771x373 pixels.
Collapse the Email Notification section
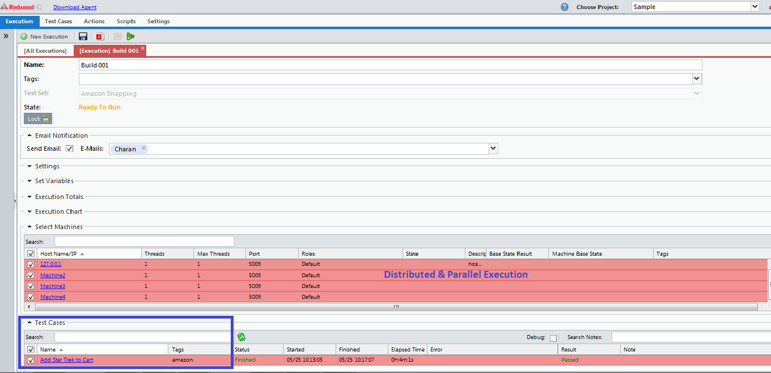(30, 136)
